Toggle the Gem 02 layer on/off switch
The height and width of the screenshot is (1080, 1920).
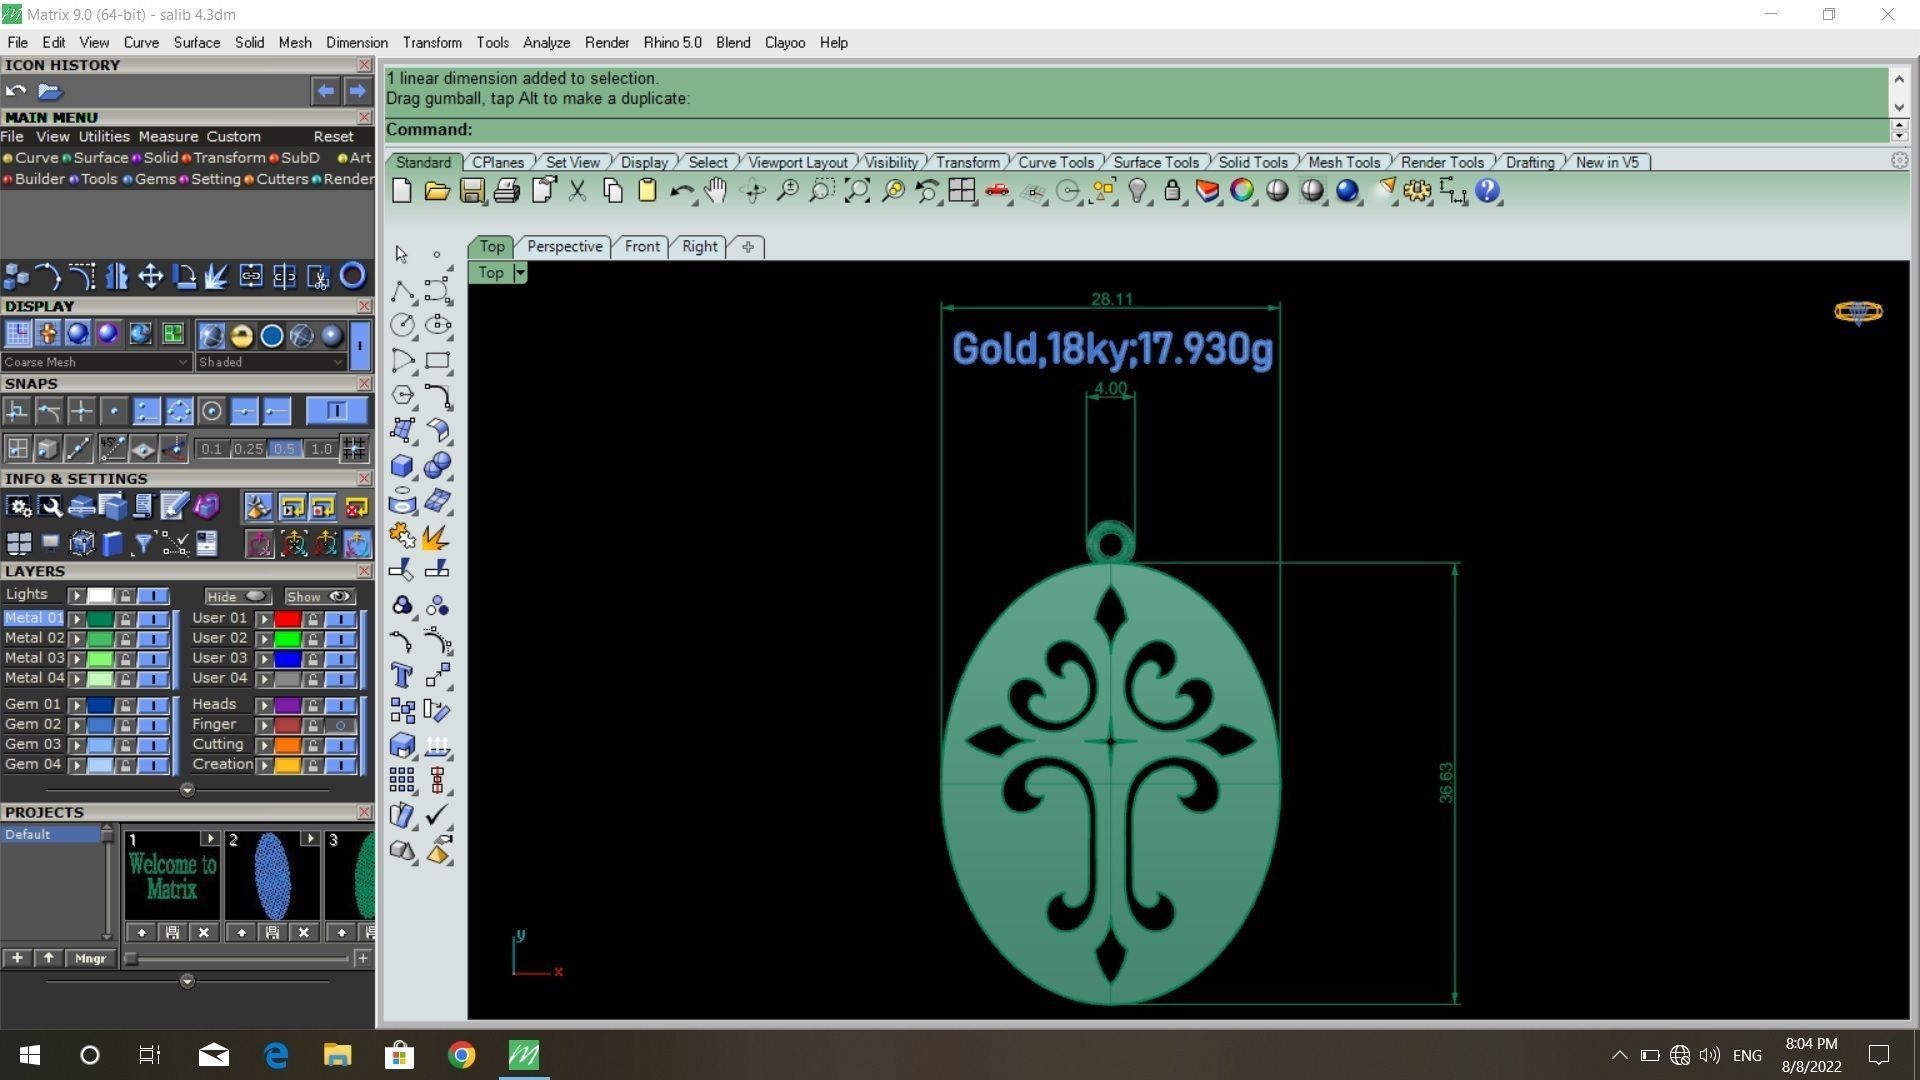coord(153,725)
